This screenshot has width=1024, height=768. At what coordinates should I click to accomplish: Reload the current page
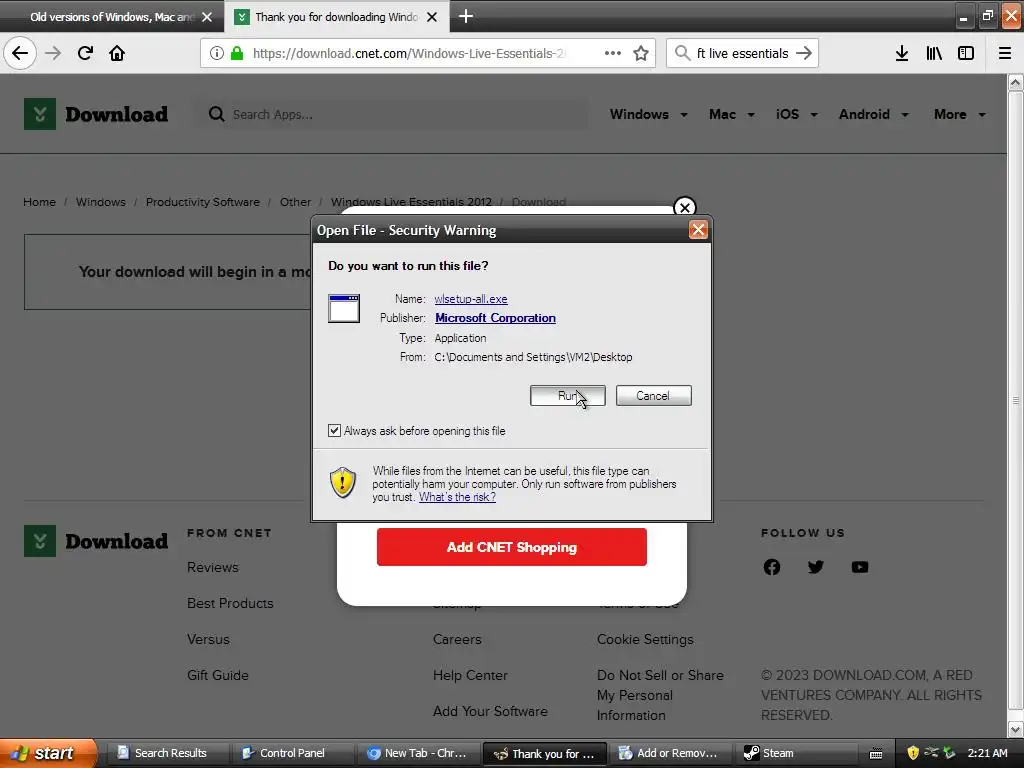[x=85, y=53]
